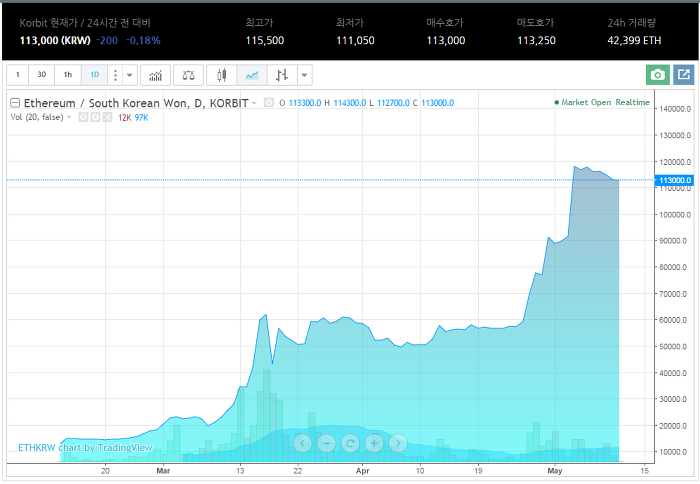Screen dimensions: 700x484
Task: Select the 1 minute interval button
Action: (x=18, y=75)
